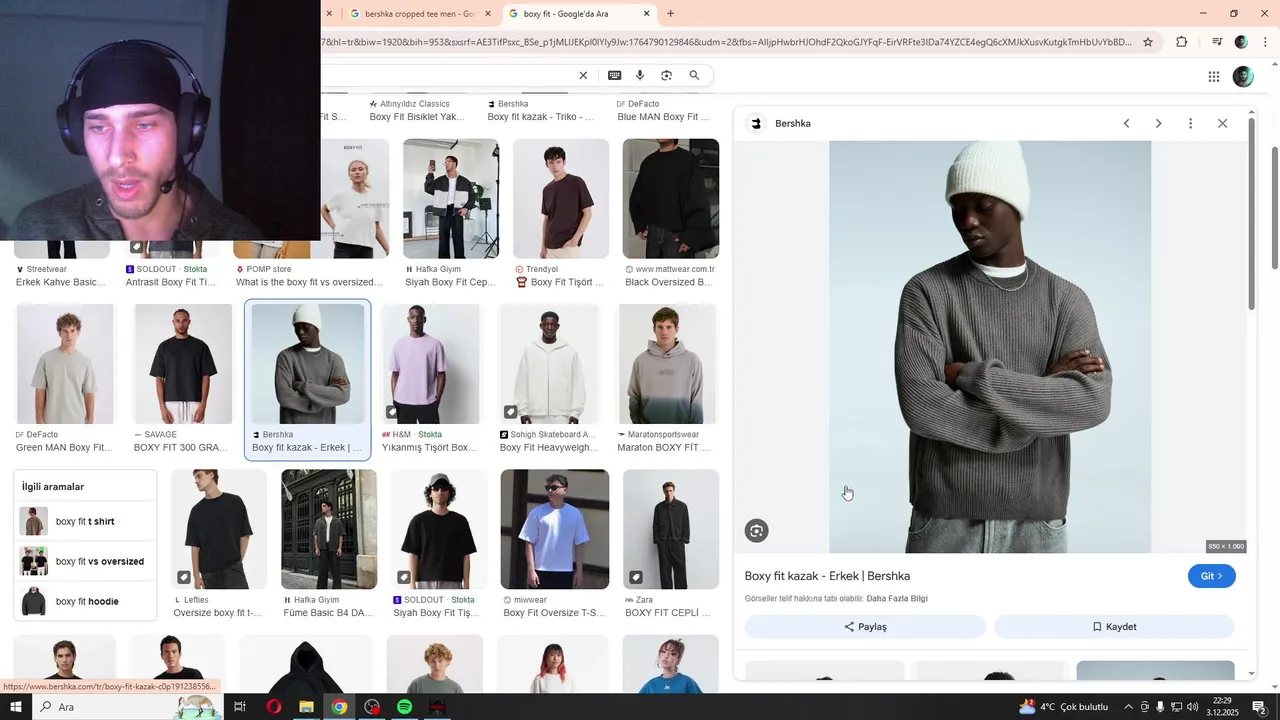1280x720 pixels.
Task: Open DeFacto Green MAN Boxy Fit thumbnail
Action: coord(65,365)
